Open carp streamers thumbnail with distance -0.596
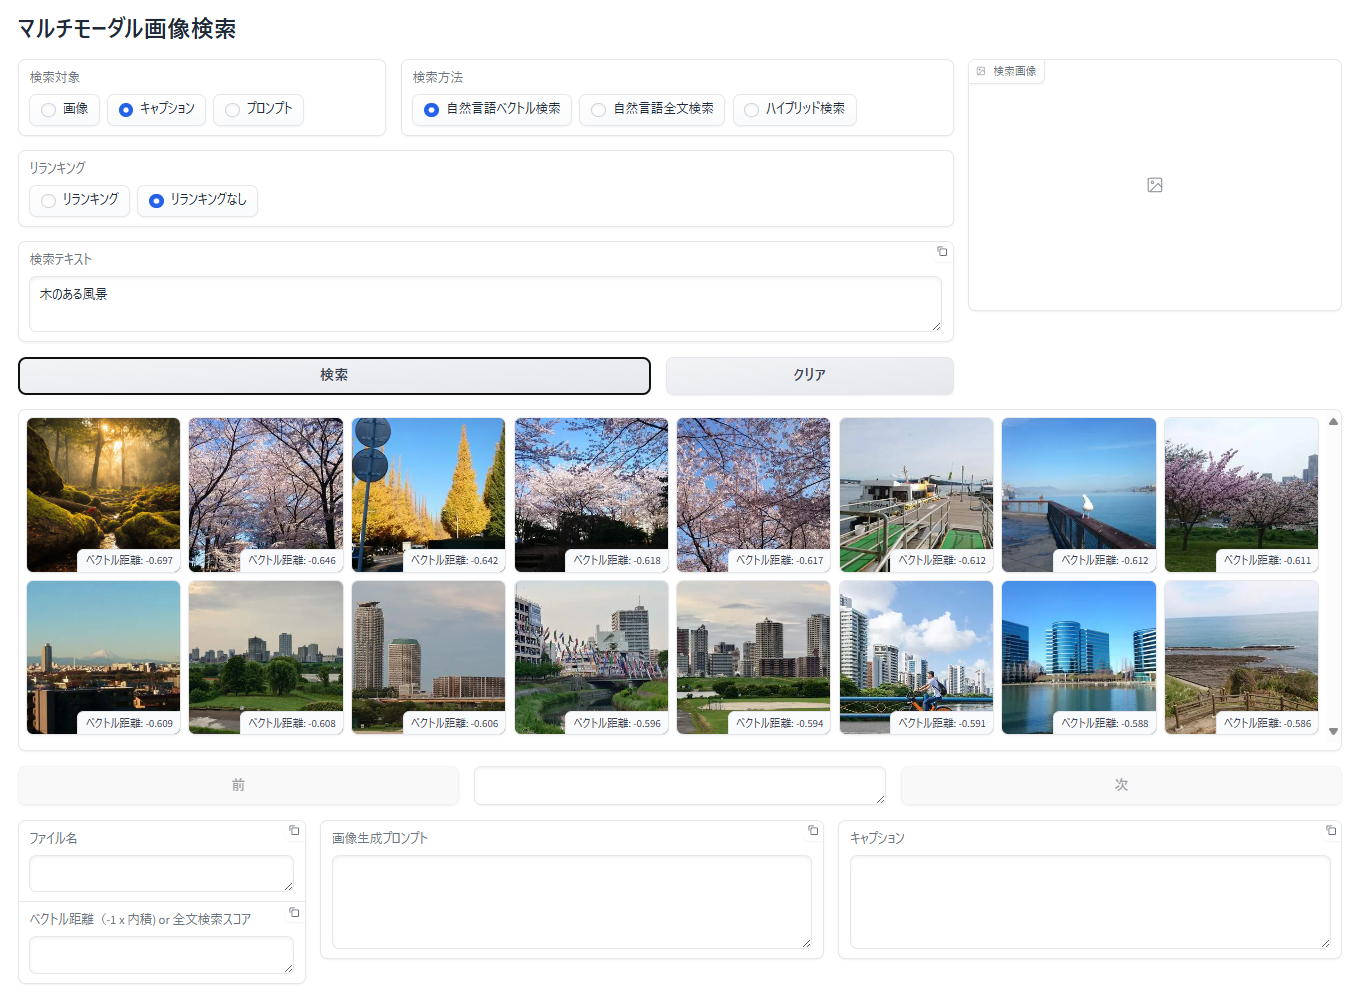The height and width of the screenshot is (998, 1360). [592, 658]
